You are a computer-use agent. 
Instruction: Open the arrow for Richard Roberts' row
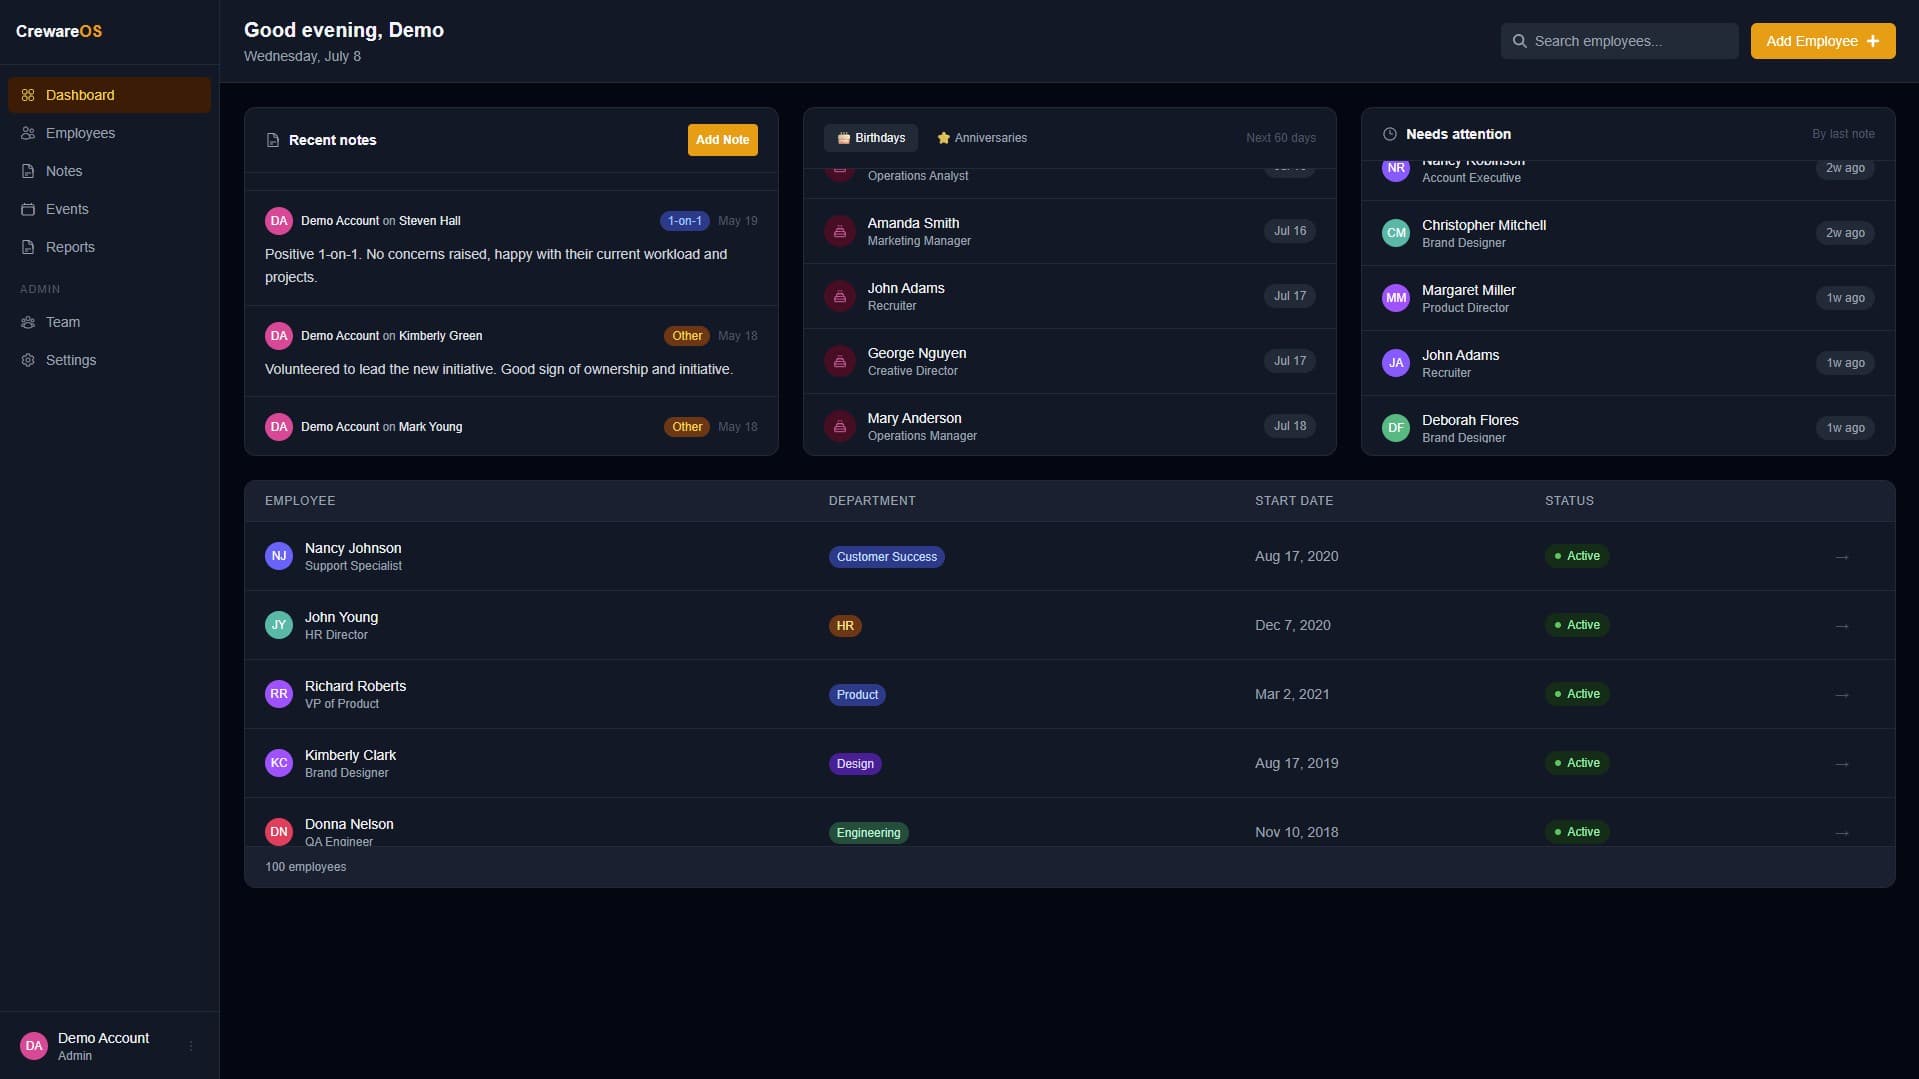1842,695
